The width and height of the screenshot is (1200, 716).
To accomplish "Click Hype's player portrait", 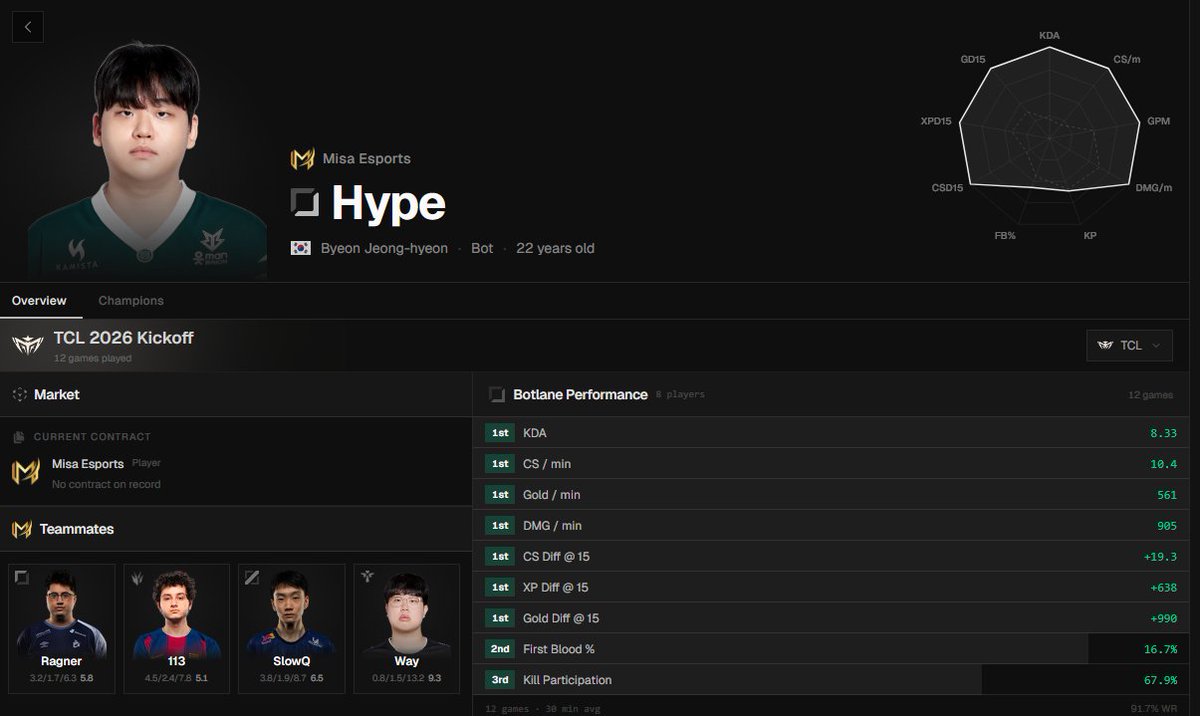I will pos(148,160).
